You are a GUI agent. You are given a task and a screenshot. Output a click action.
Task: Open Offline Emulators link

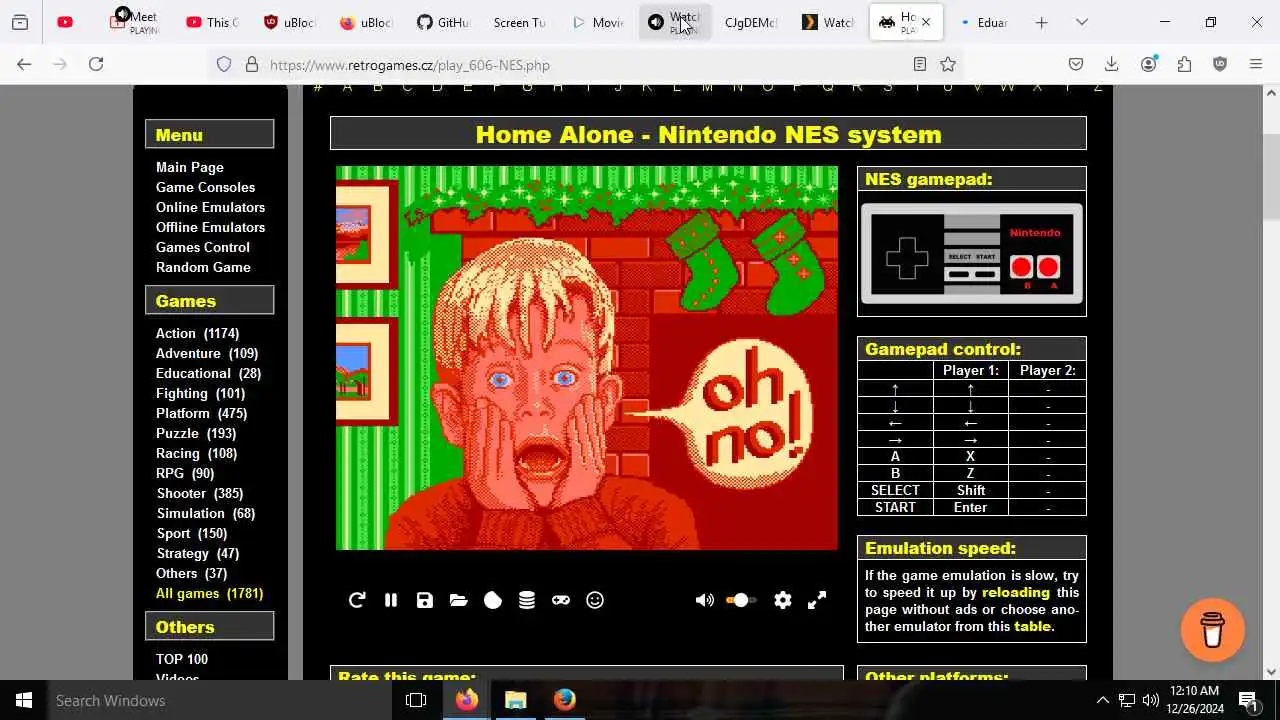[x=210, y=227]
